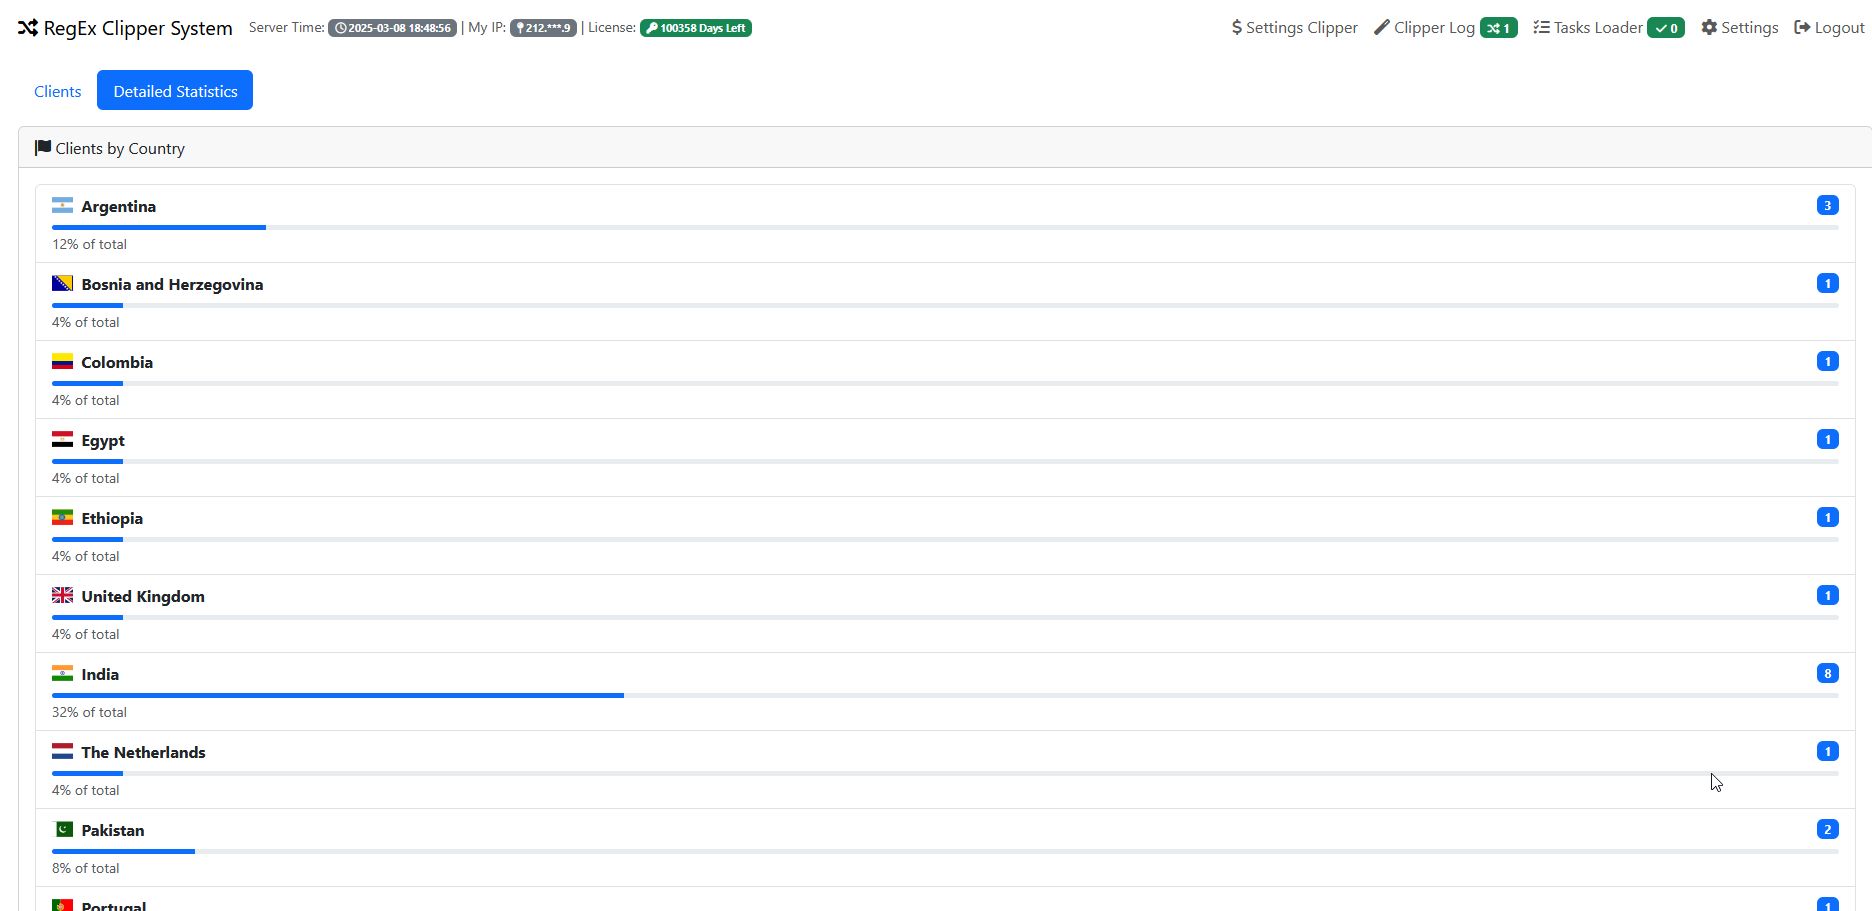The image size is (1872, 911).
Task: Click the Pakistan country name
Action: click(113, 830)
